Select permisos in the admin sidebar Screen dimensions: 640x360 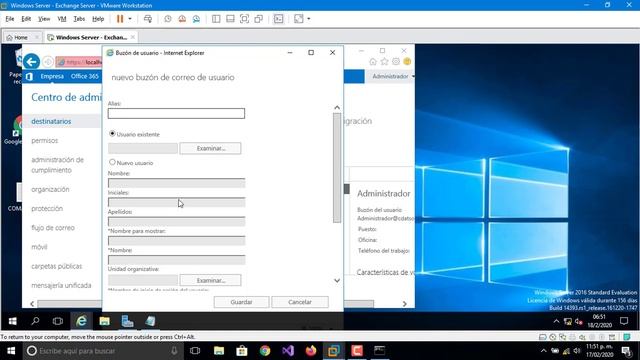coord(44,140)
